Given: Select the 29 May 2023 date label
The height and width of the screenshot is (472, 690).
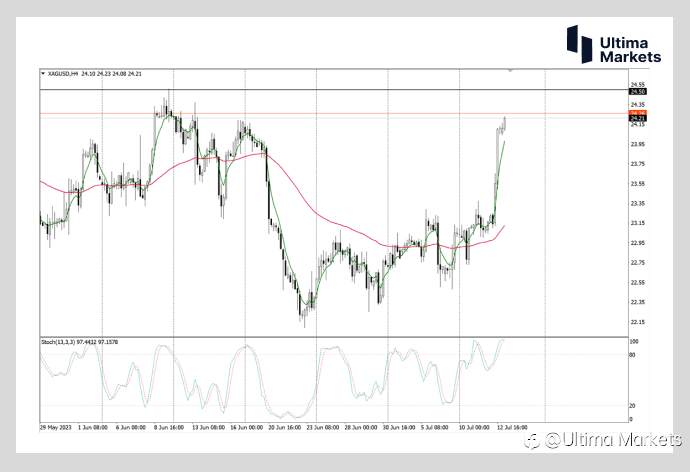Looking at the screenshot, I should point(55,427).
